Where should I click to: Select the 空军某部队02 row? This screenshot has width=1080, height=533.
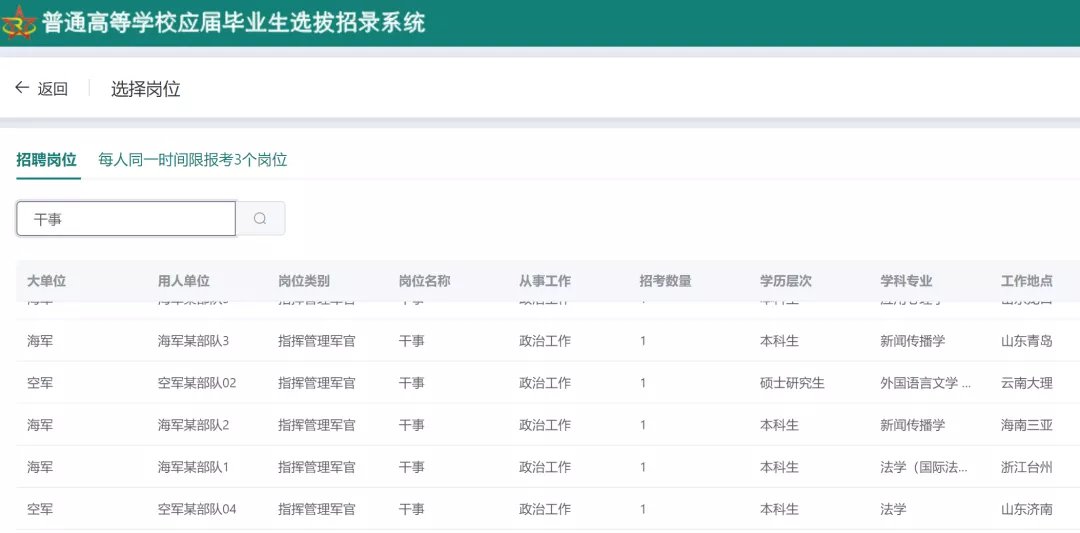point(548,383)
